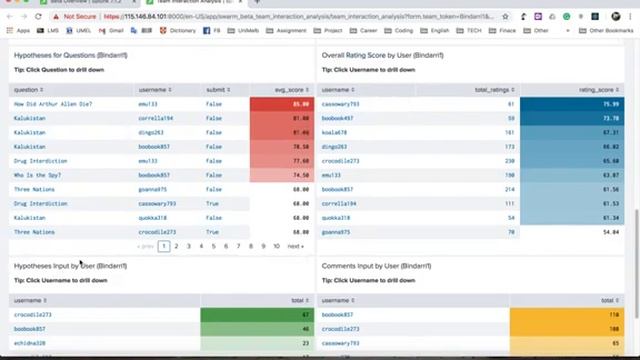Screen dimensions: 640x360
Task: Expand the Finace bookmark folder
Action: coord(502,31)
